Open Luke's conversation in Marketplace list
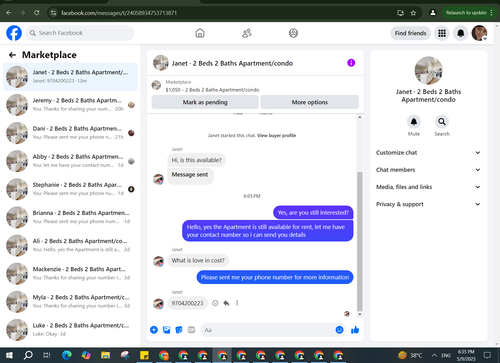 pyautogui.click(x=70, y=329)
